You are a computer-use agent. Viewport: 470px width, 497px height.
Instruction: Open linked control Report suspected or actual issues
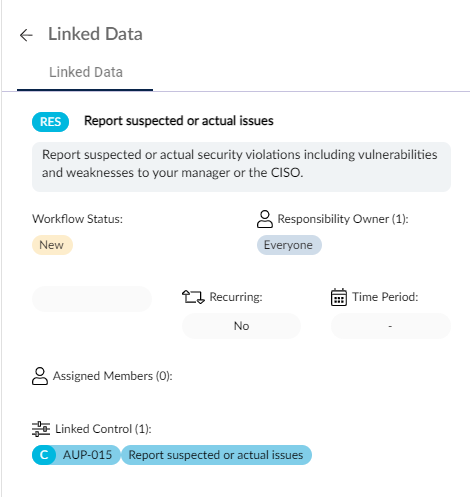(x=216, y=455)
